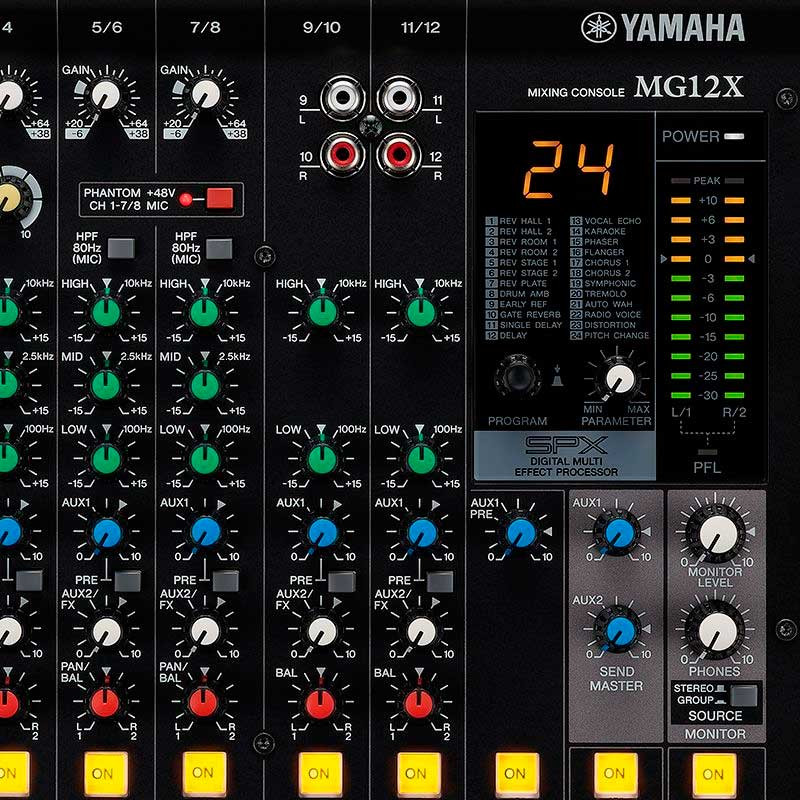Toggle the ON button below SEND MASTER

coord(616,774)
